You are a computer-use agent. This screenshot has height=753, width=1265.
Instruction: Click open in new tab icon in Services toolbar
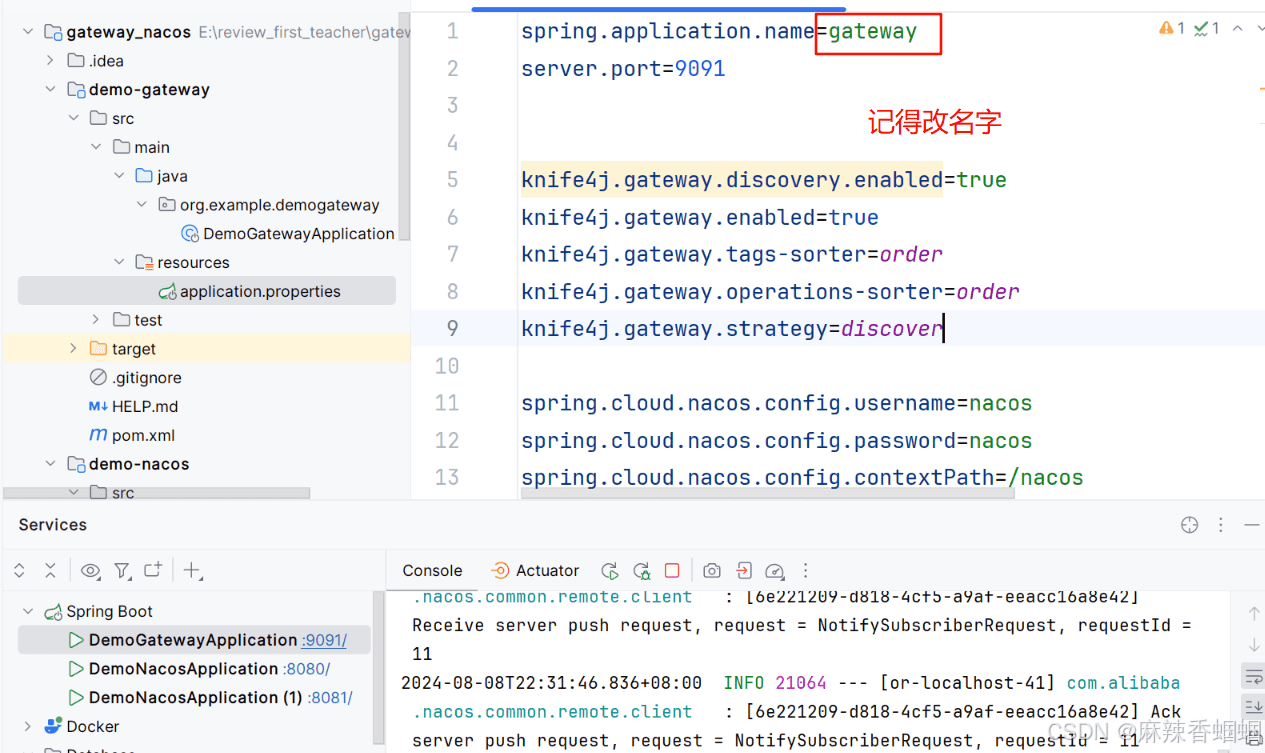coord(153,570)
